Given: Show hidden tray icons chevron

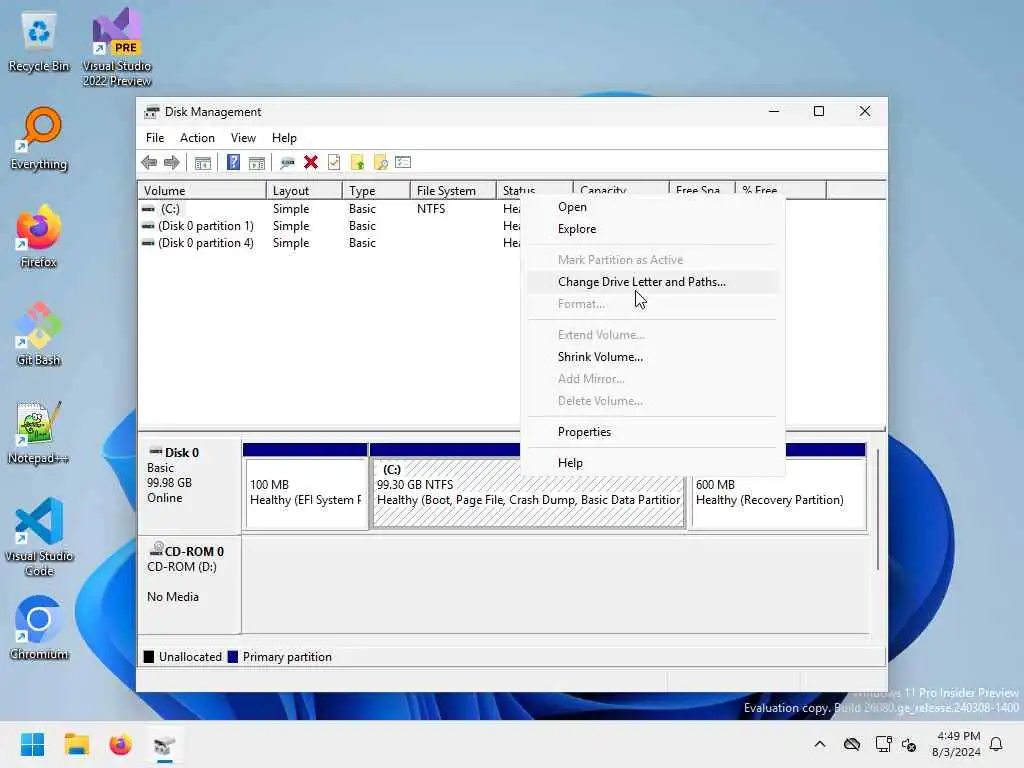Looking at the screenshot, I should click(x=820, y=744).
